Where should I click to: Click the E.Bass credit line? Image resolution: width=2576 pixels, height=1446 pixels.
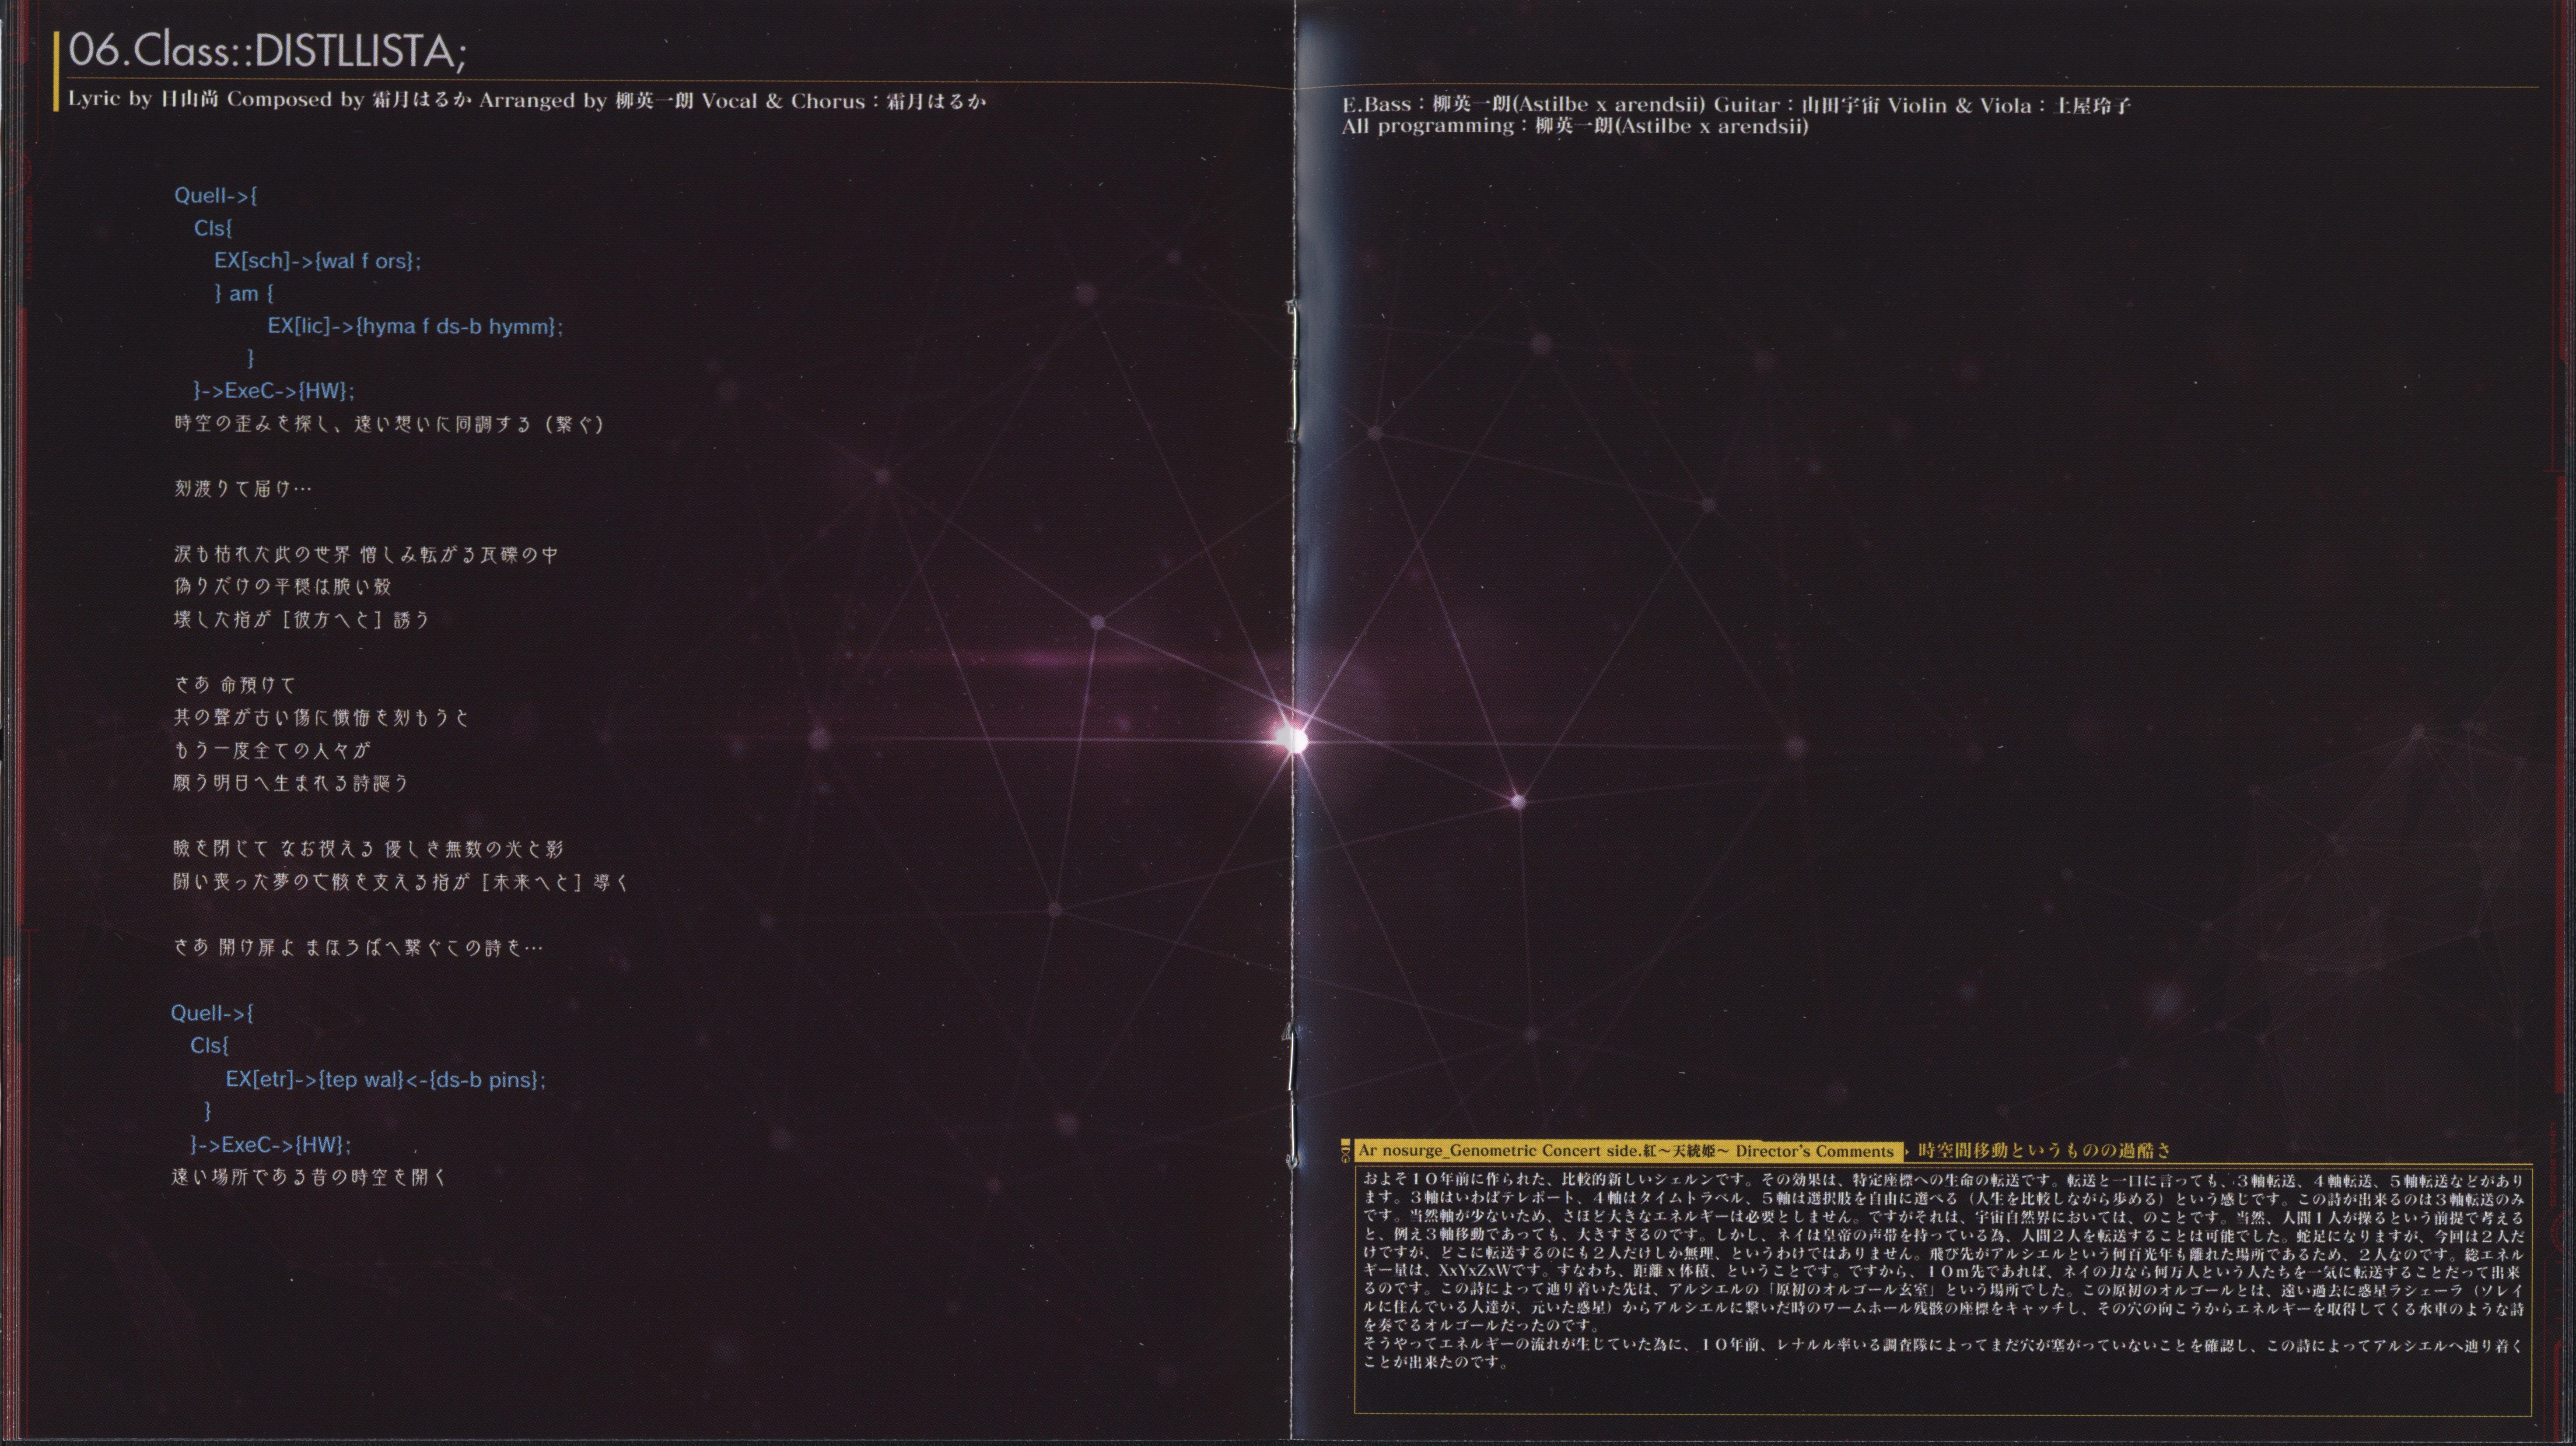pyautogui.click(x=1736, y=105)
